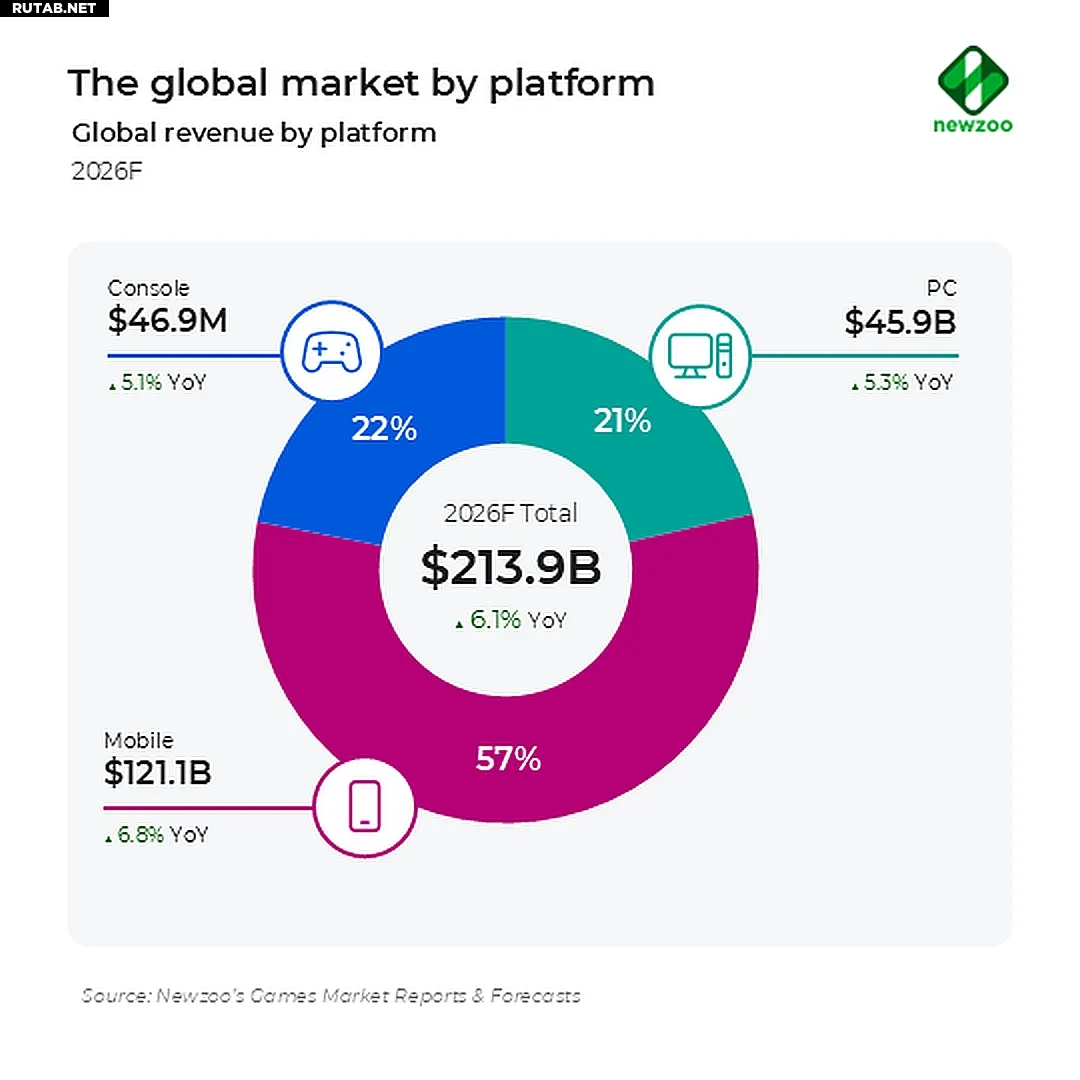Click the 2026F Total label

click(510, 513)
